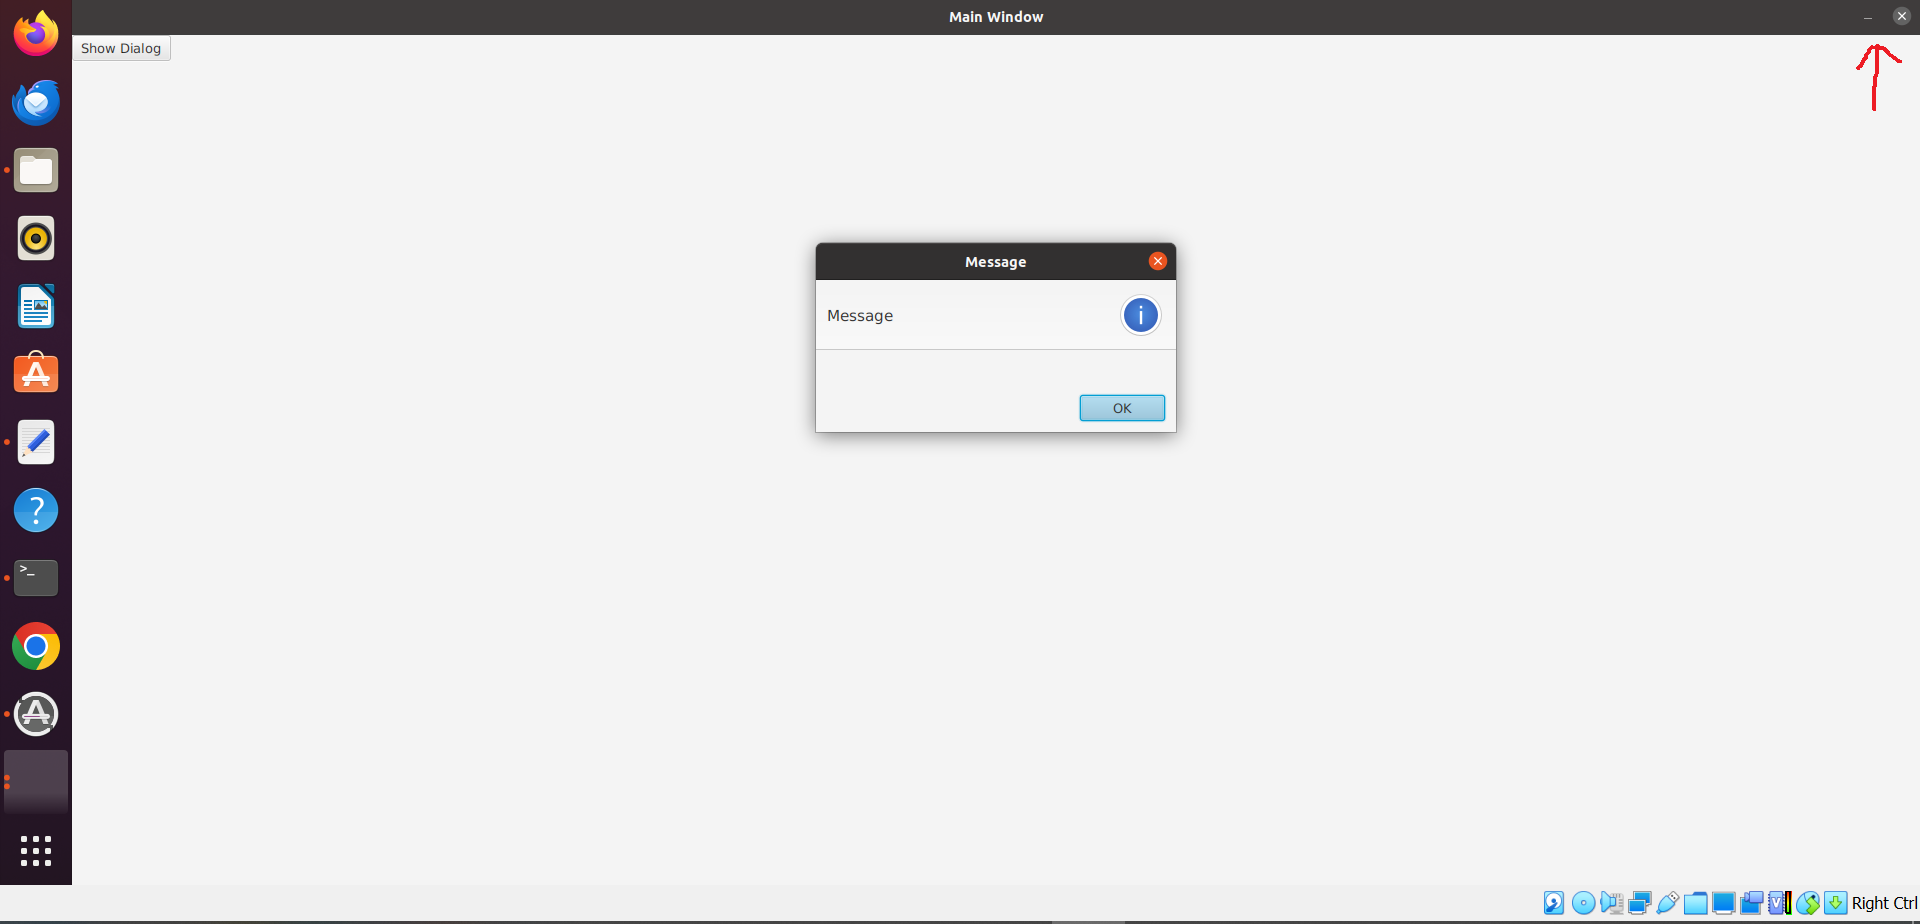Open the video recording status icon

point(1751,903)
